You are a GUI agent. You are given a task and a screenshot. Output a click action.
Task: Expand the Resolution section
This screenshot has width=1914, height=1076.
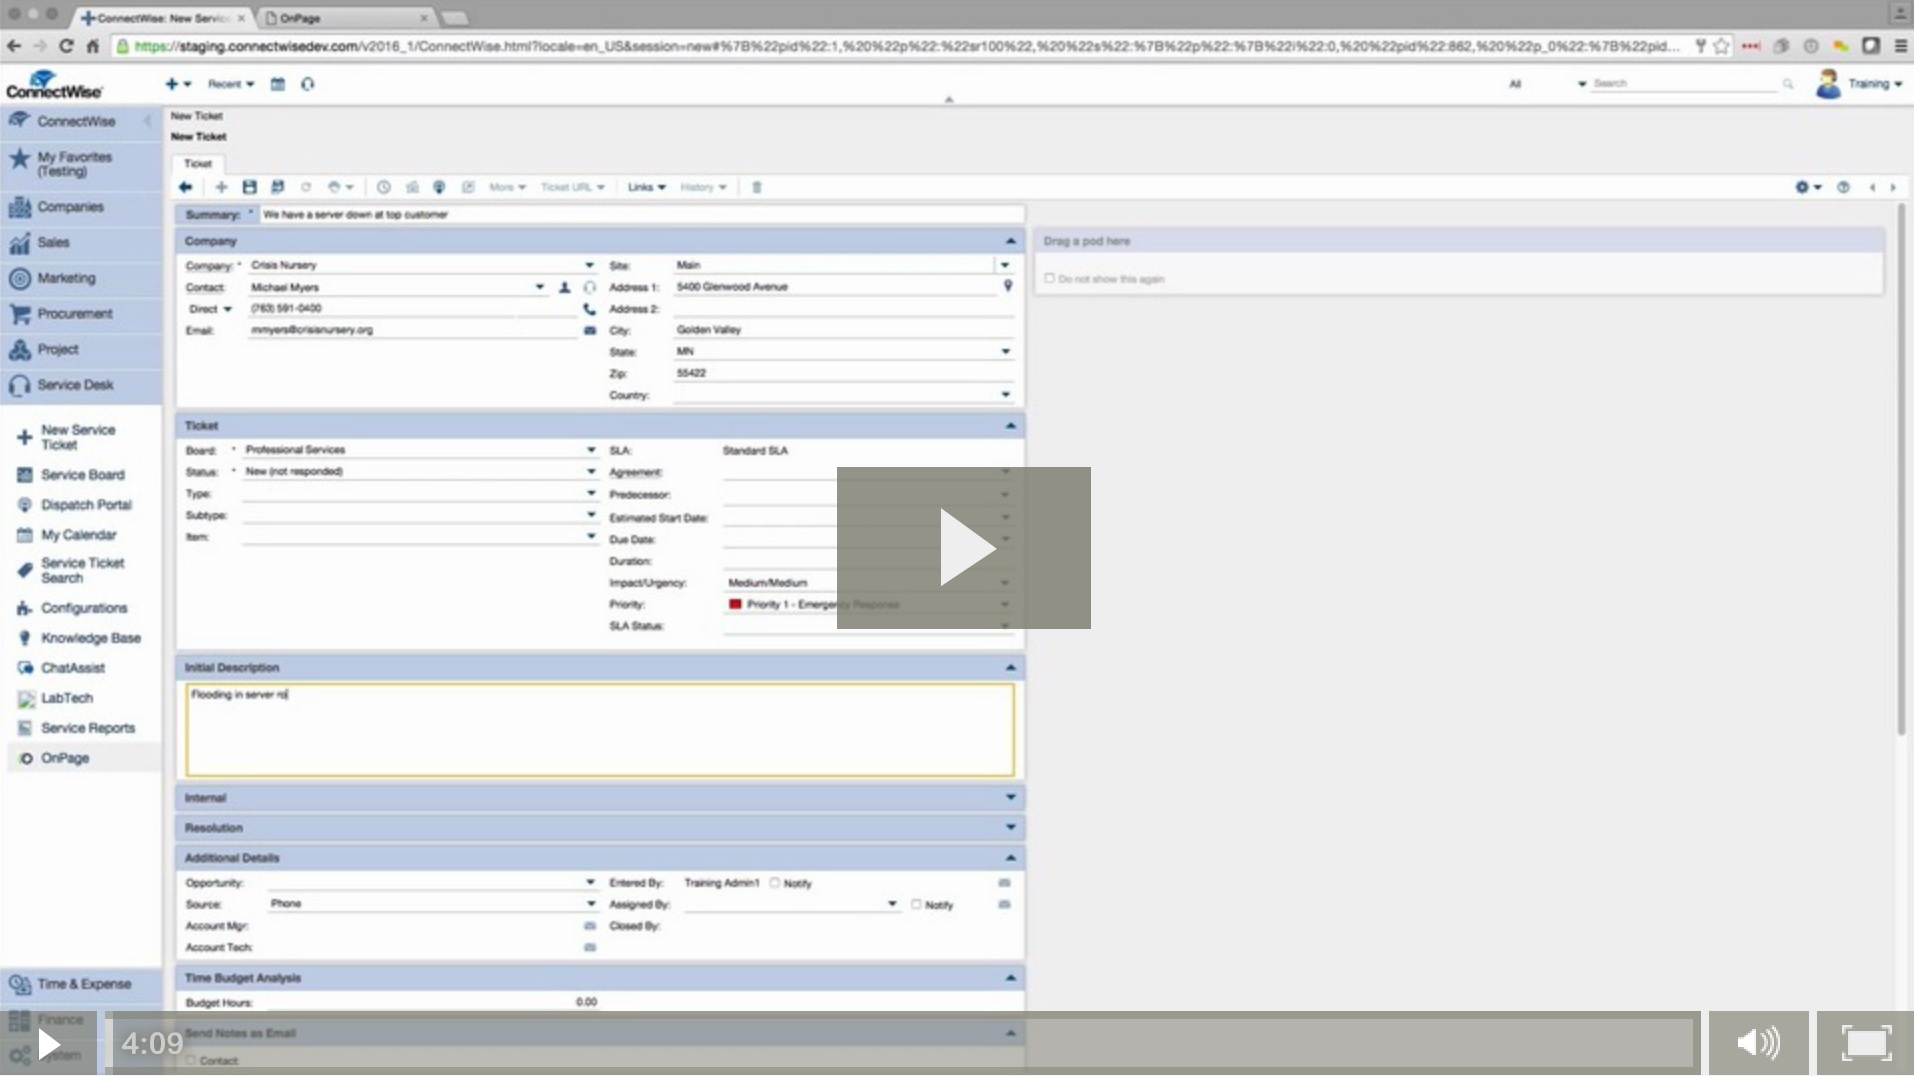point(1010,827)
